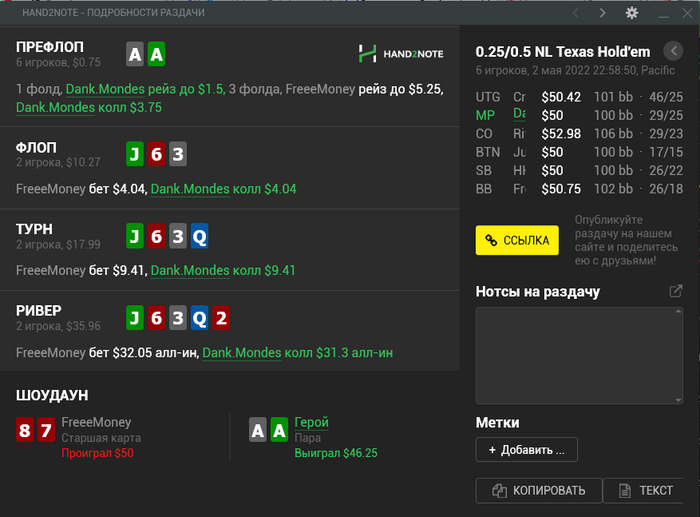This screenshot has width=700, height=517.
Task: Click the Q card in the РИВЕР row
Action: click(199, 318)
